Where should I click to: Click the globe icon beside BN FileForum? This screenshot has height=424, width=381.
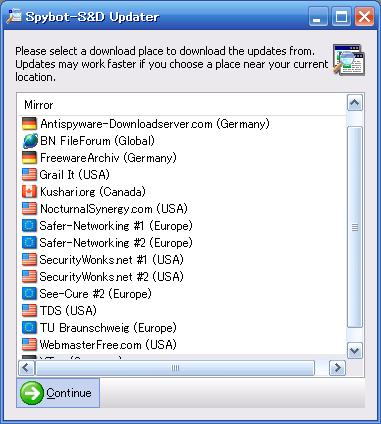pos(30,141)
